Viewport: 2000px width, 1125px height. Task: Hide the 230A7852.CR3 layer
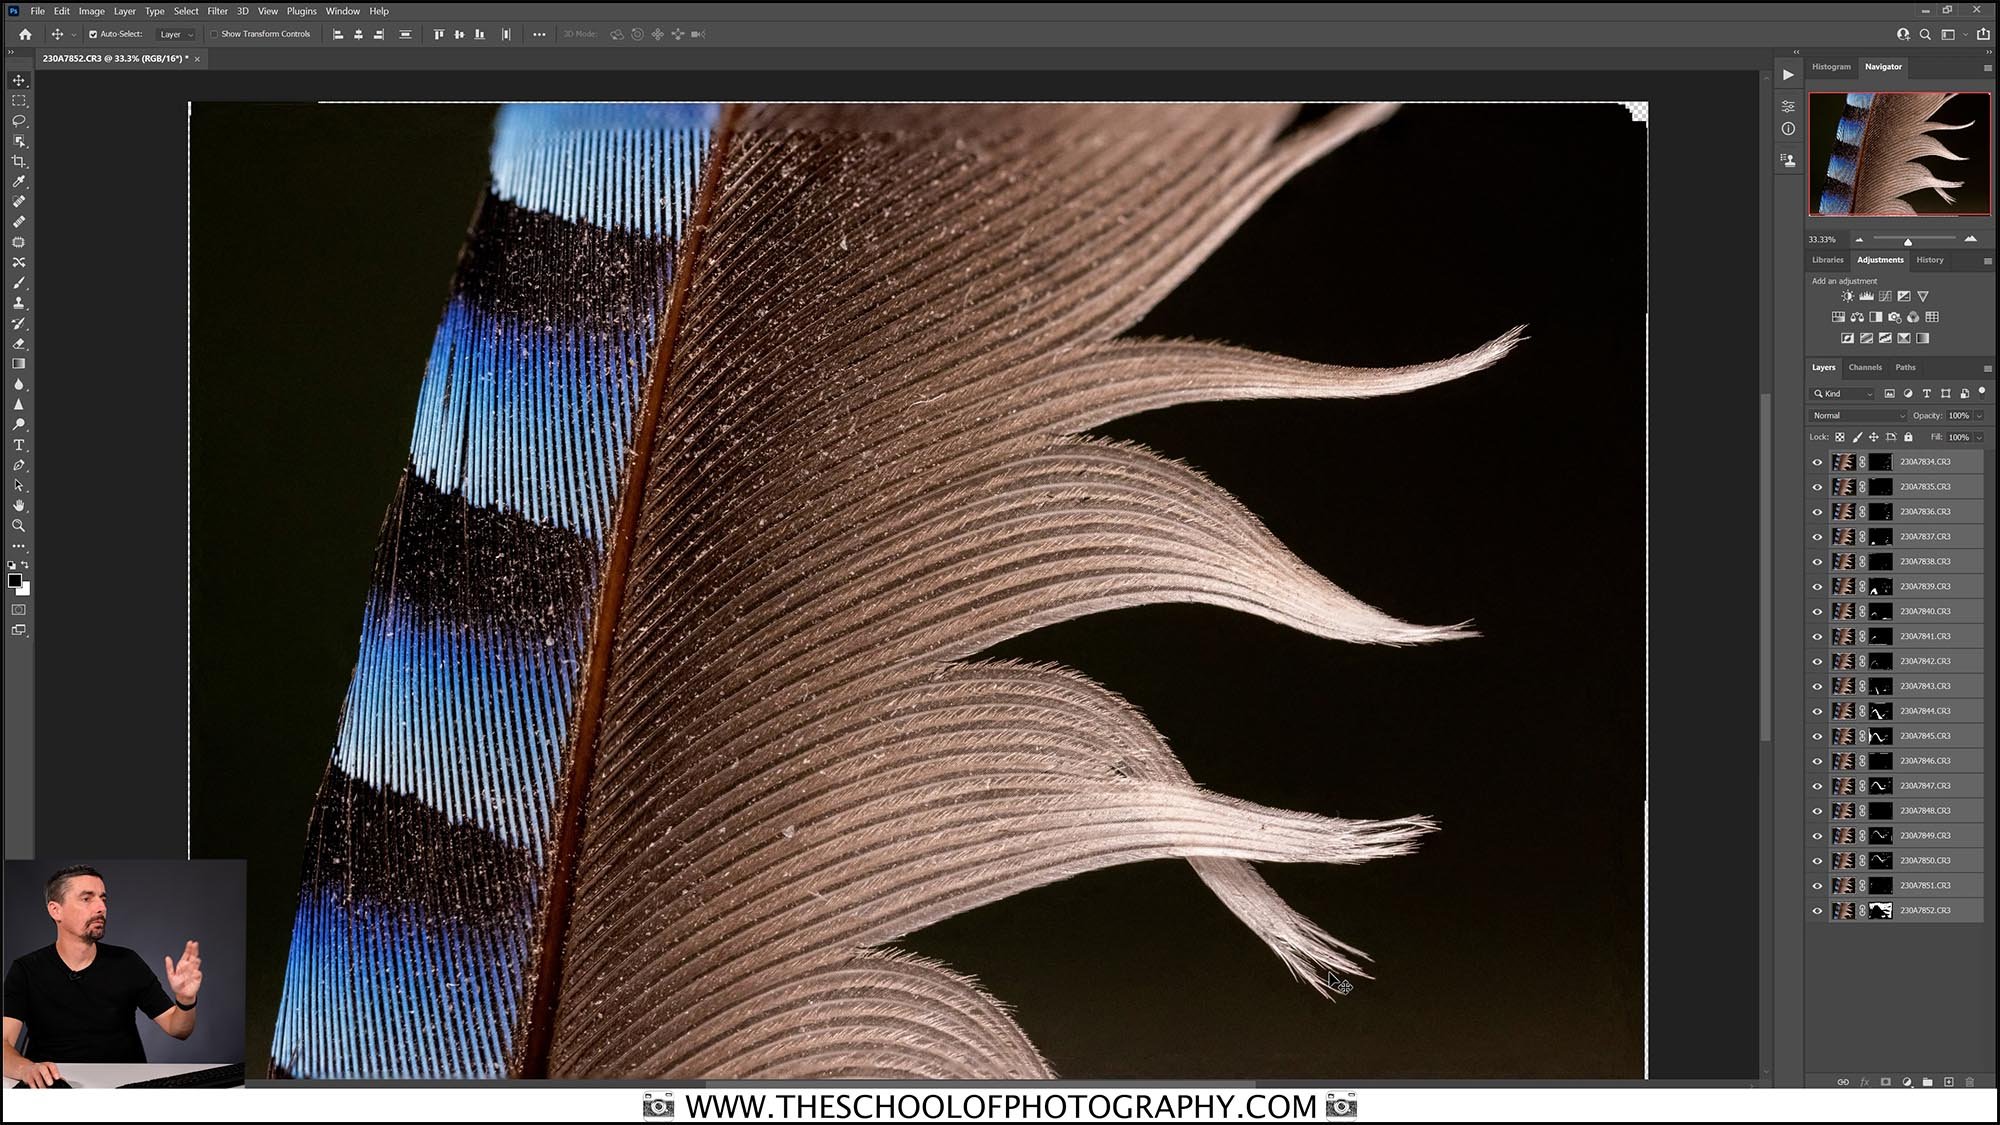[1817, 910]
